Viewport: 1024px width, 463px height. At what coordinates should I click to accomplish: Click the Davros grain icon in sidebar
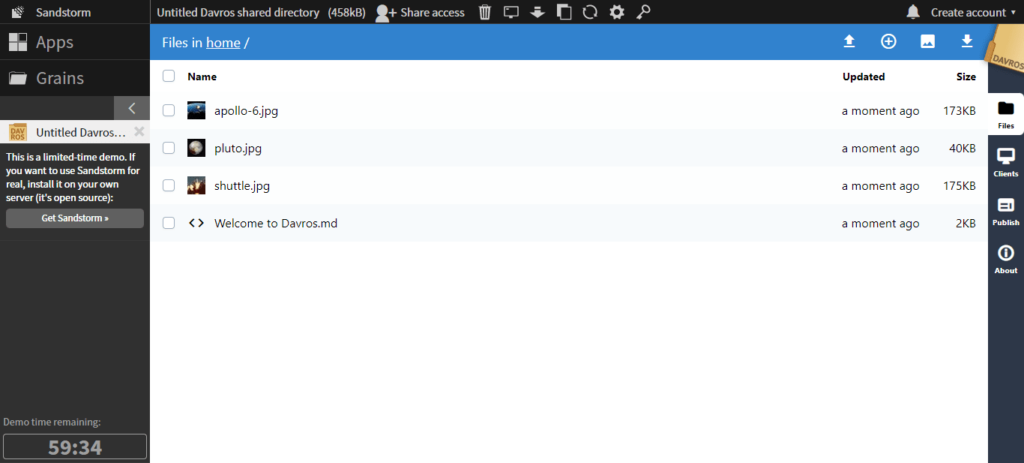[x=18, y=133]
